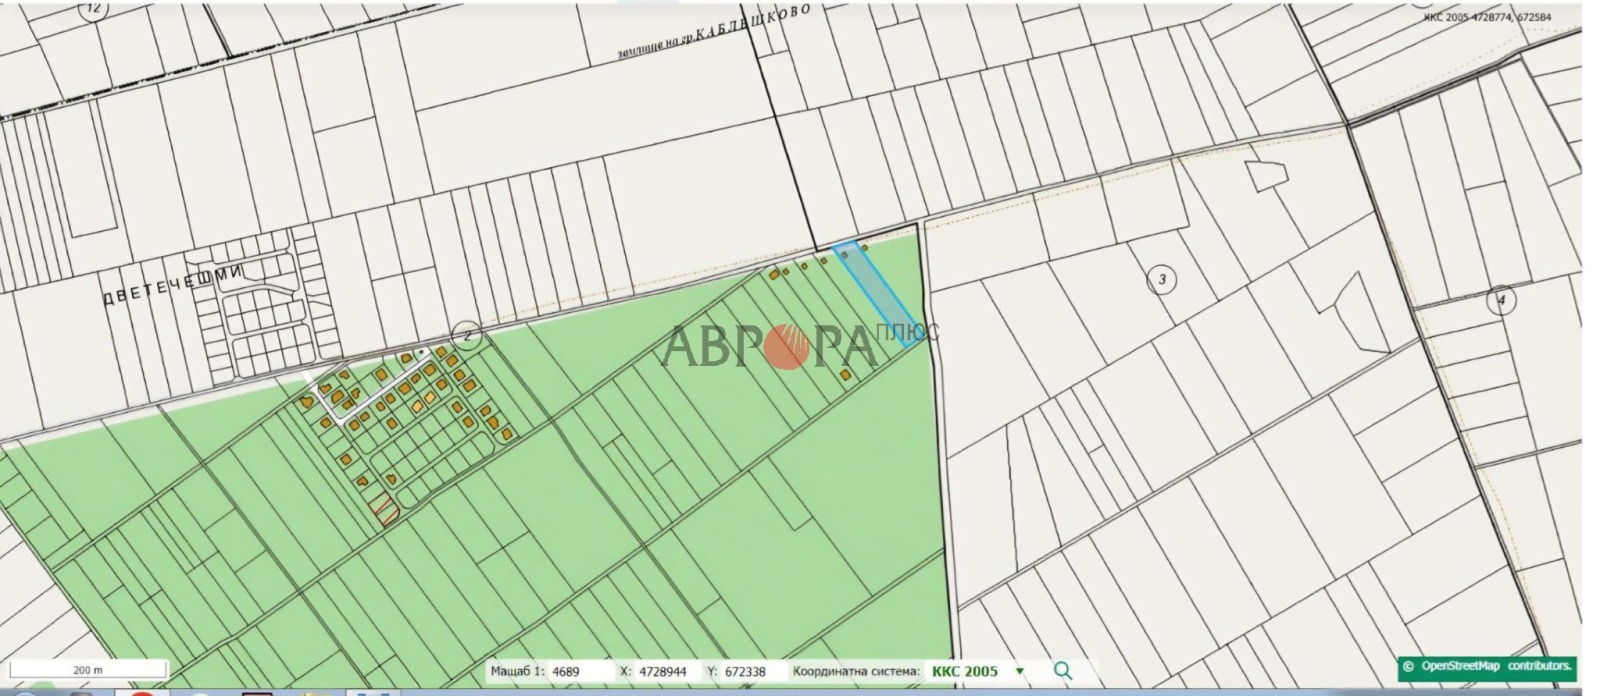
Task: Select the blue highlighted parcel on the map
Action: (878, 294)
